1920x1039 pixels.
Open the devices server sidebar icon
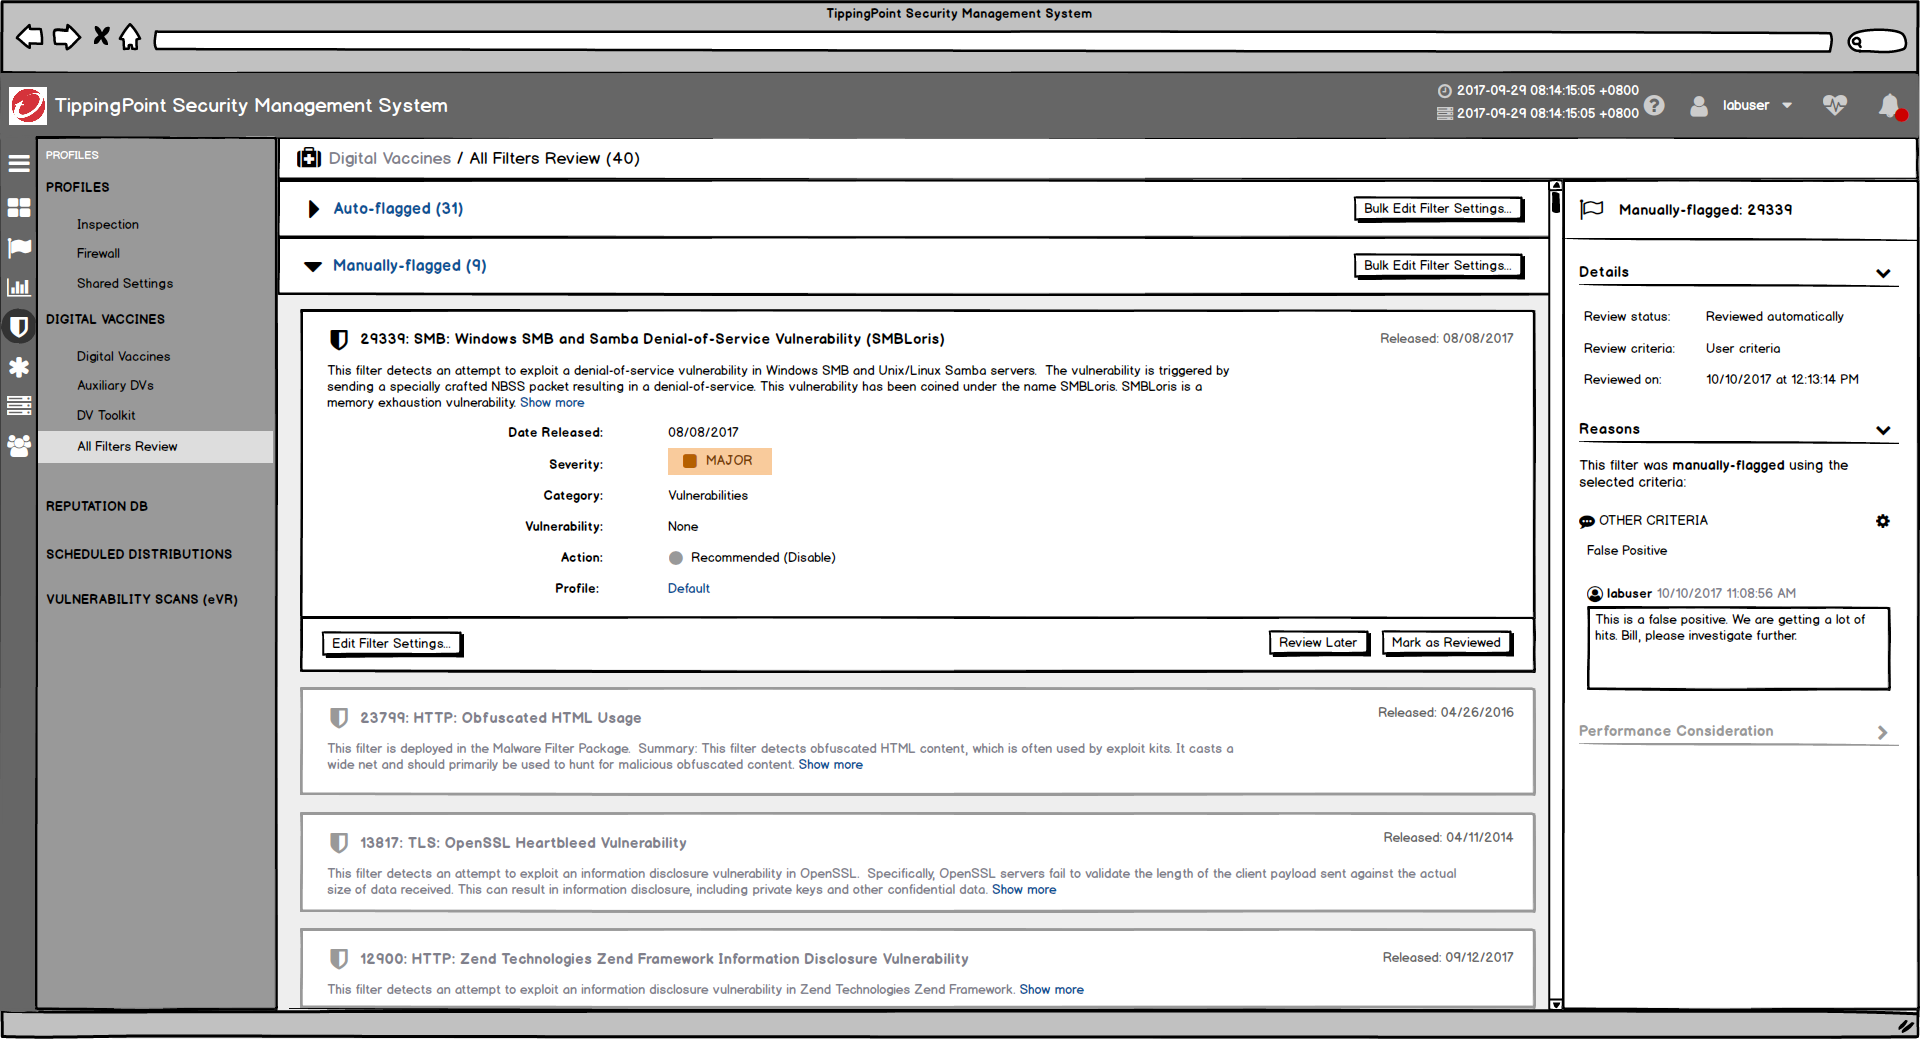[19, 405]
